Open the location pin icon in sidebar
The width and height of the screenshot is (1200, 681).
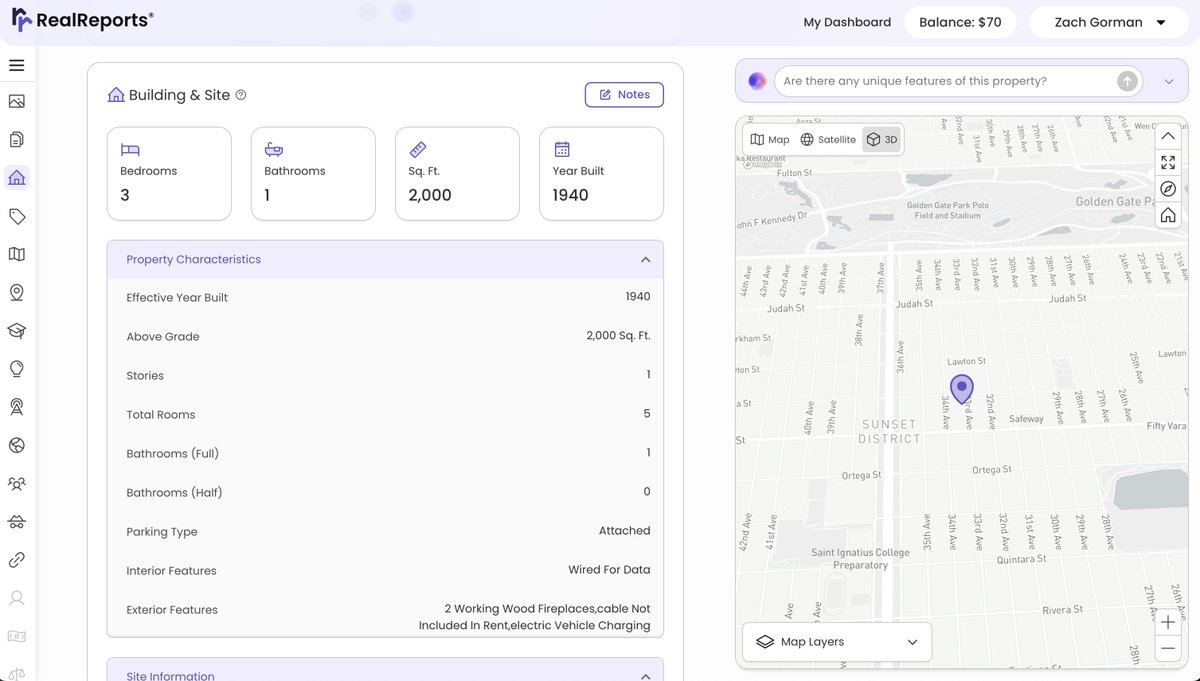pos(16,292)
